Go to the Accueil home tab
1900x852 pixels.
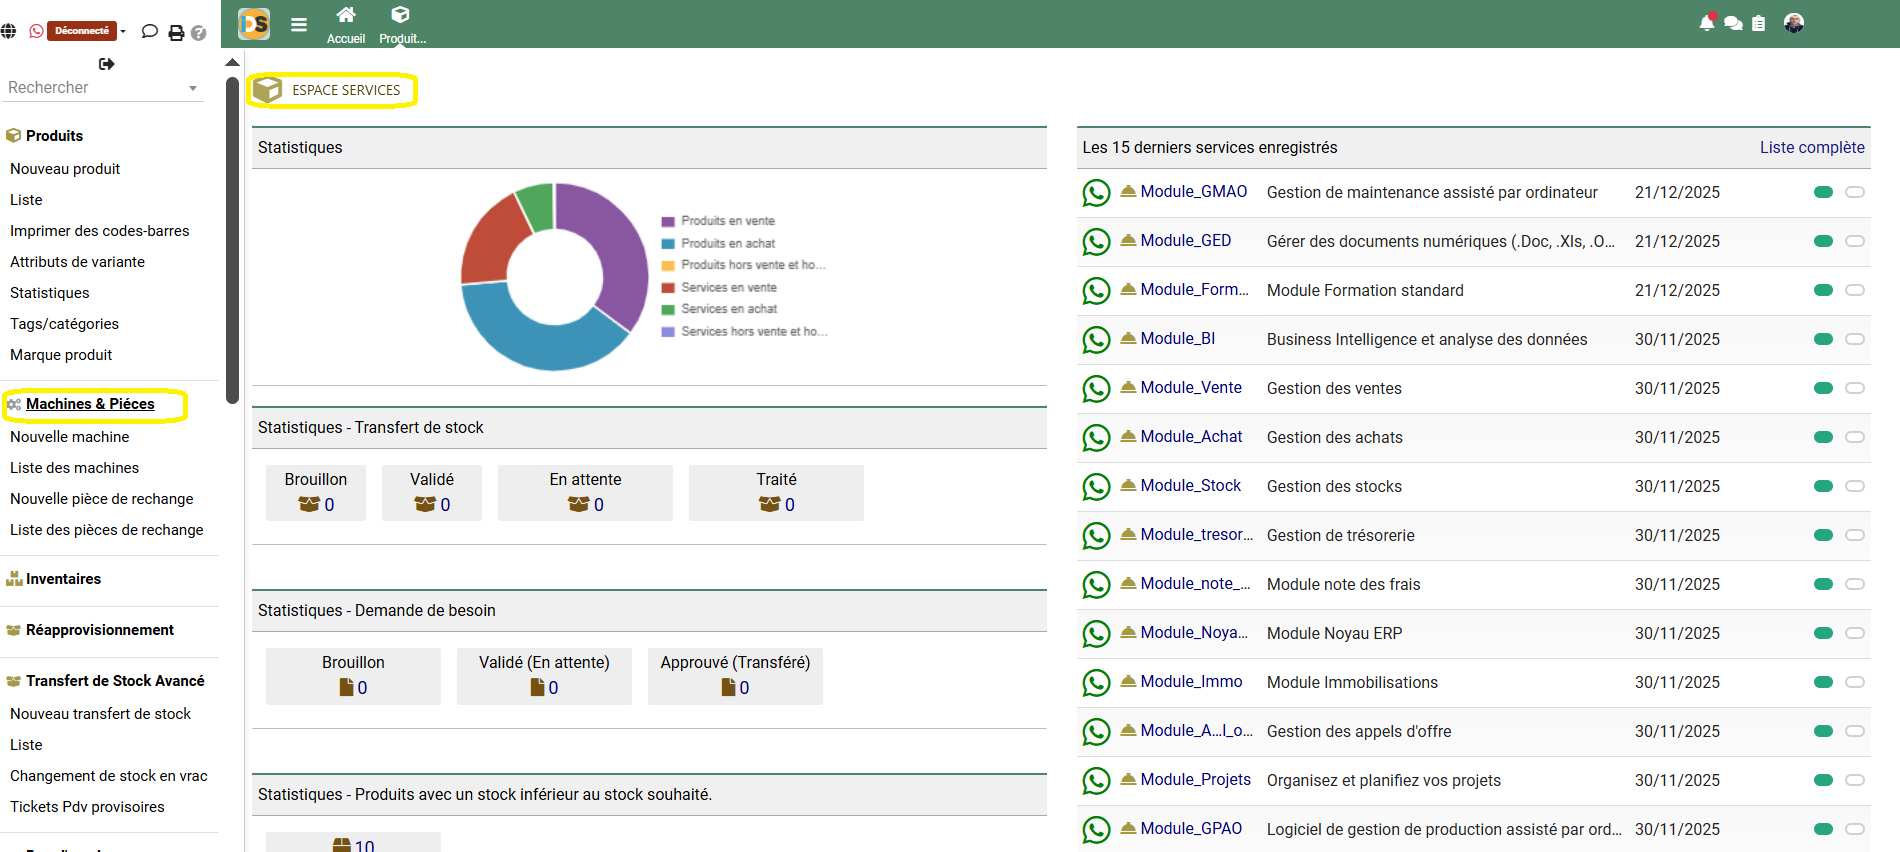346,25
